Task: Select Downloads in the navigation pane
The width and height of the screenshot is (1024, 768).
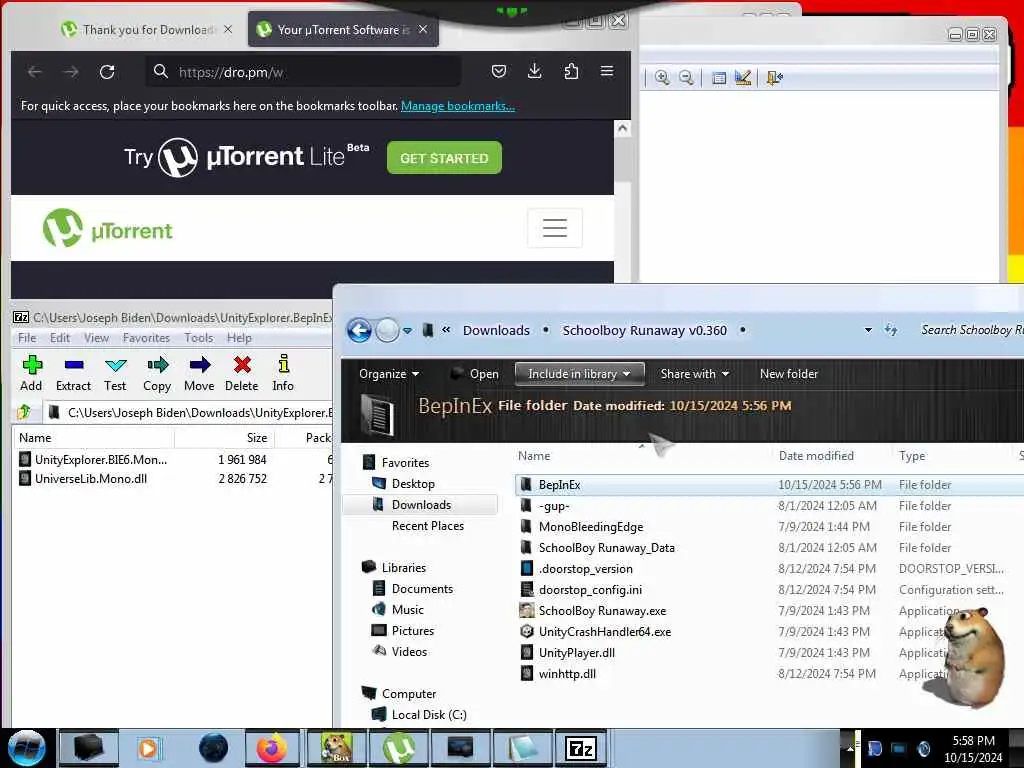Action: pos(421,505)
